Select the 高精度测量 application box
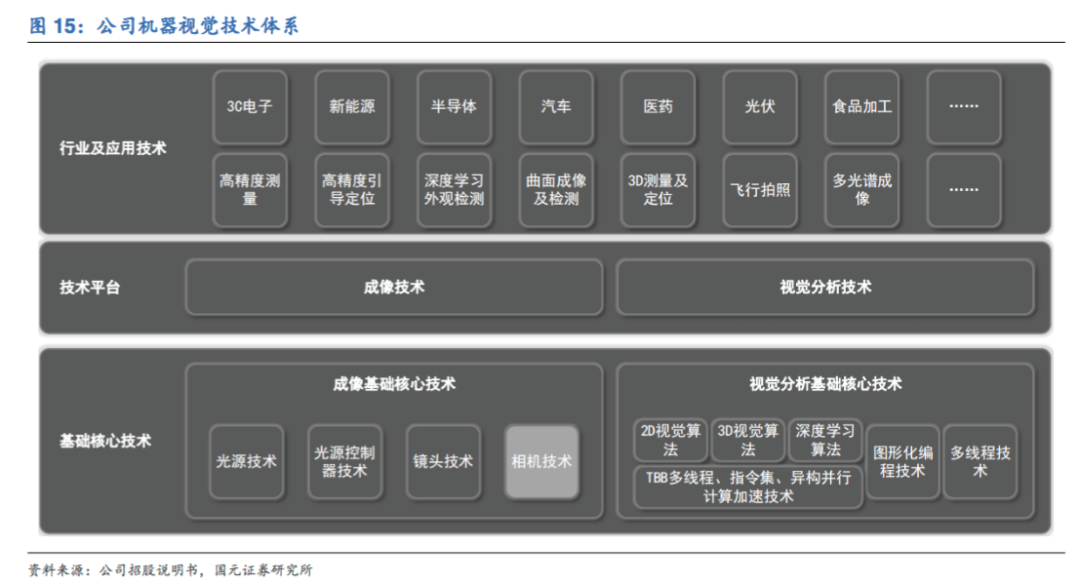The image size is (1080, 584). click(x=250, y=190)
